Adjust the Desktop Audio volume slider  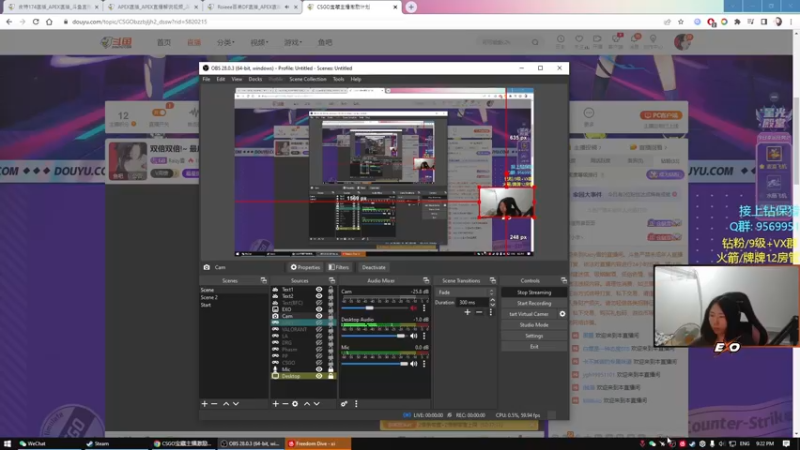tap(374, 336)
